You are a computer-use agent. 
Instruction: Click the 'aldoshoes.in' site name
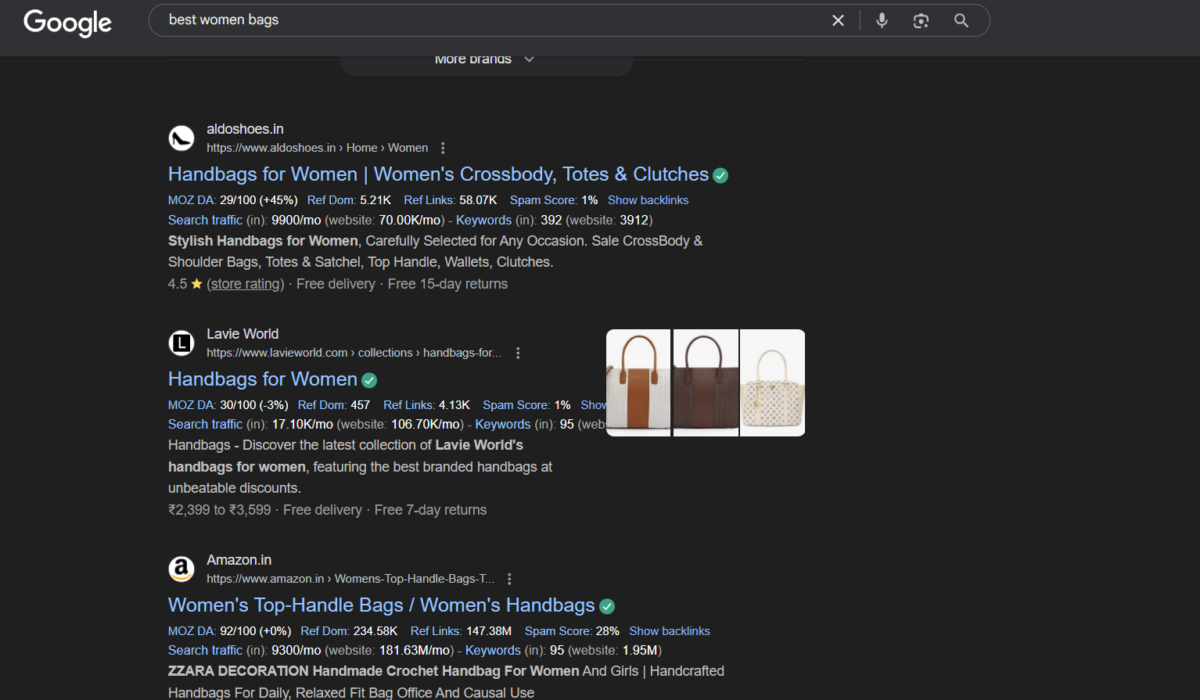click(245, 129)
